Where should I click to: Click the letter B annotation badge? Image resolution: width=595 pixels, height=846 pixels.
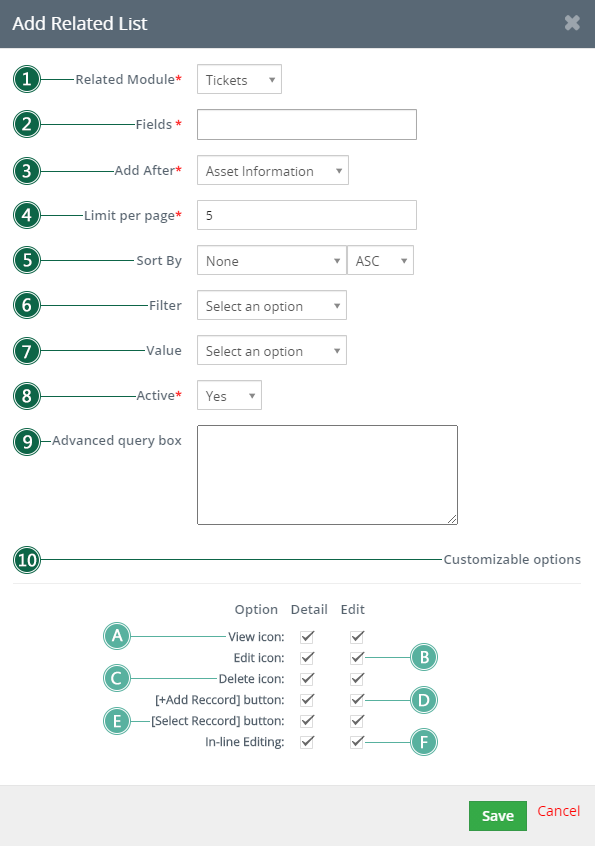(424, 657)
